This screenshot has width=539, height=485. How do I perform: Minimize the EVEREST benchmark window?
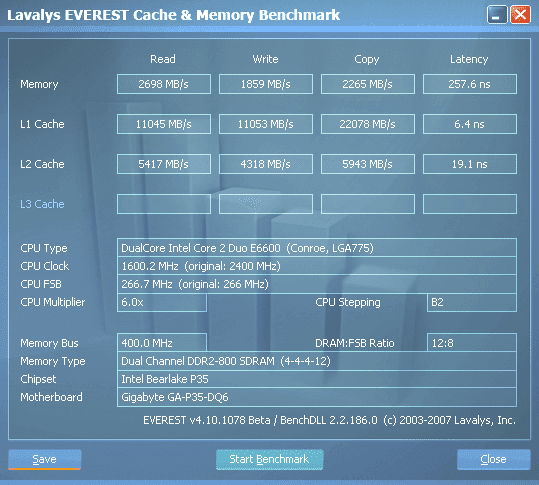click(x=497, y=15)
